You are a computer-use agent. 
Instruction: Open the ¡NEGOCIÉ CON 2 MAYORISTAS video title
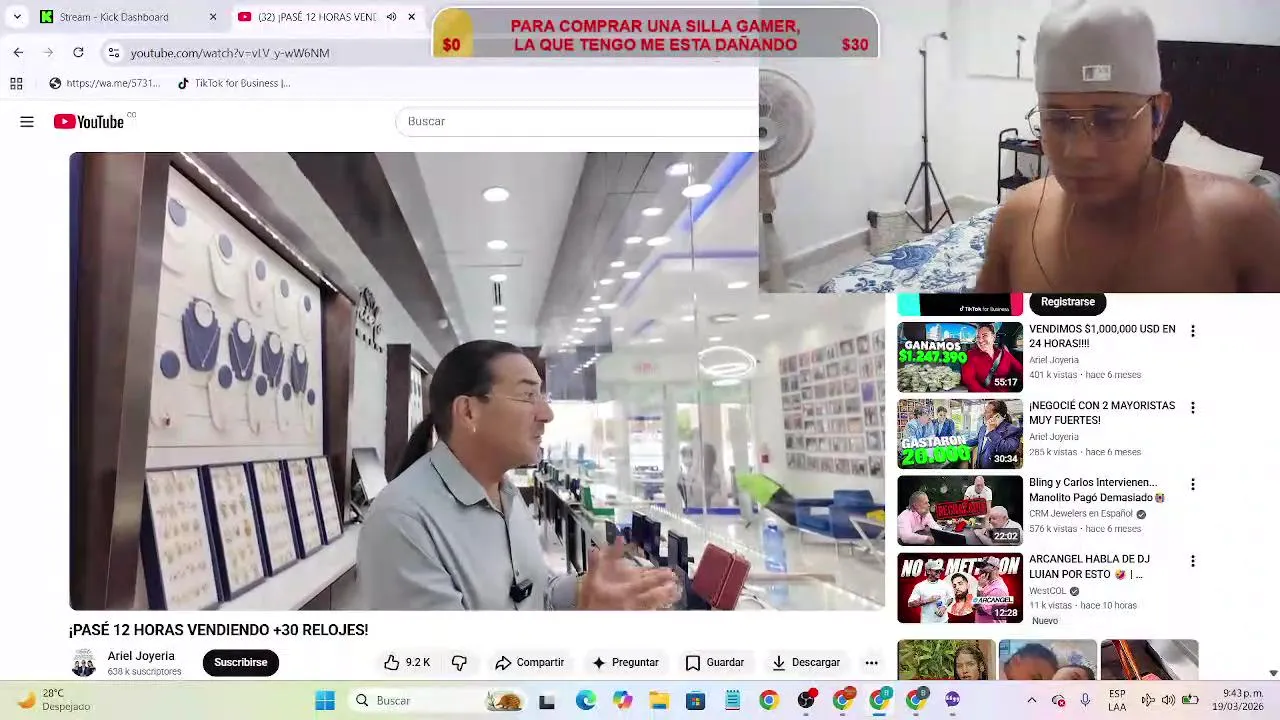coord(1102,413)
